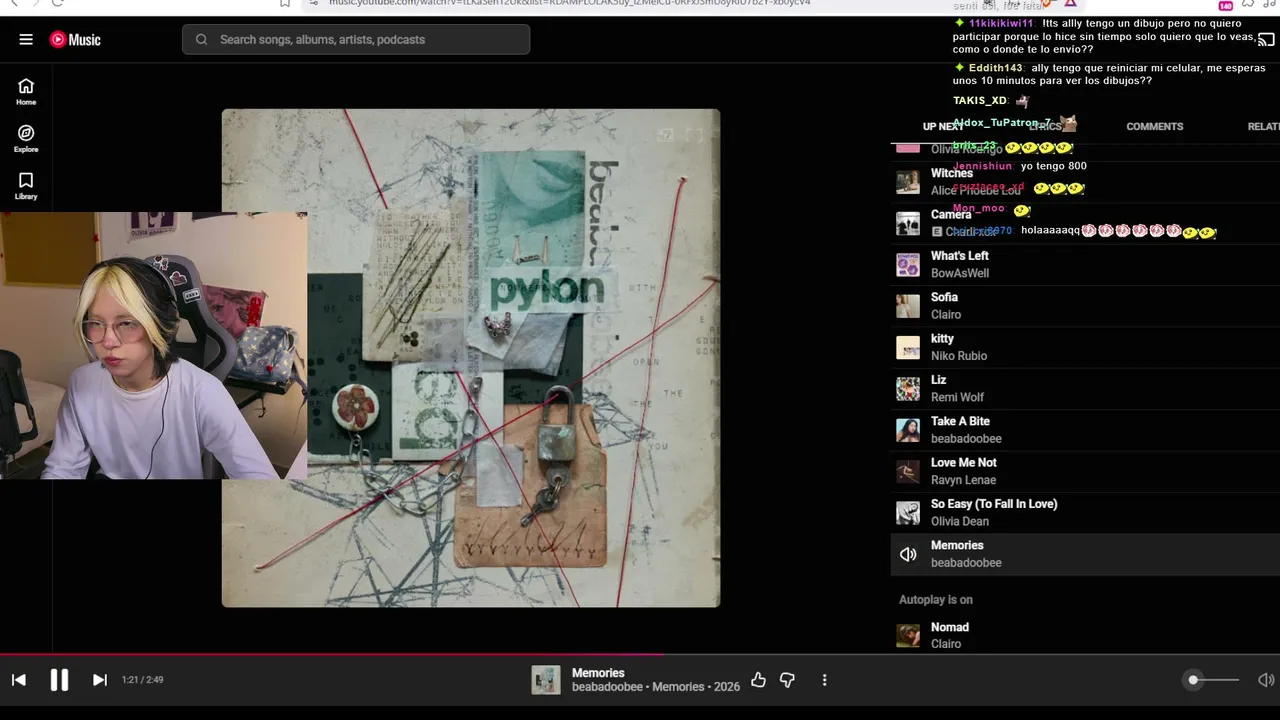The width and height of the screenshot is (1280, 720).
Task: Focus the search songs, albums, artists field
Action: (x=356, y=40)
